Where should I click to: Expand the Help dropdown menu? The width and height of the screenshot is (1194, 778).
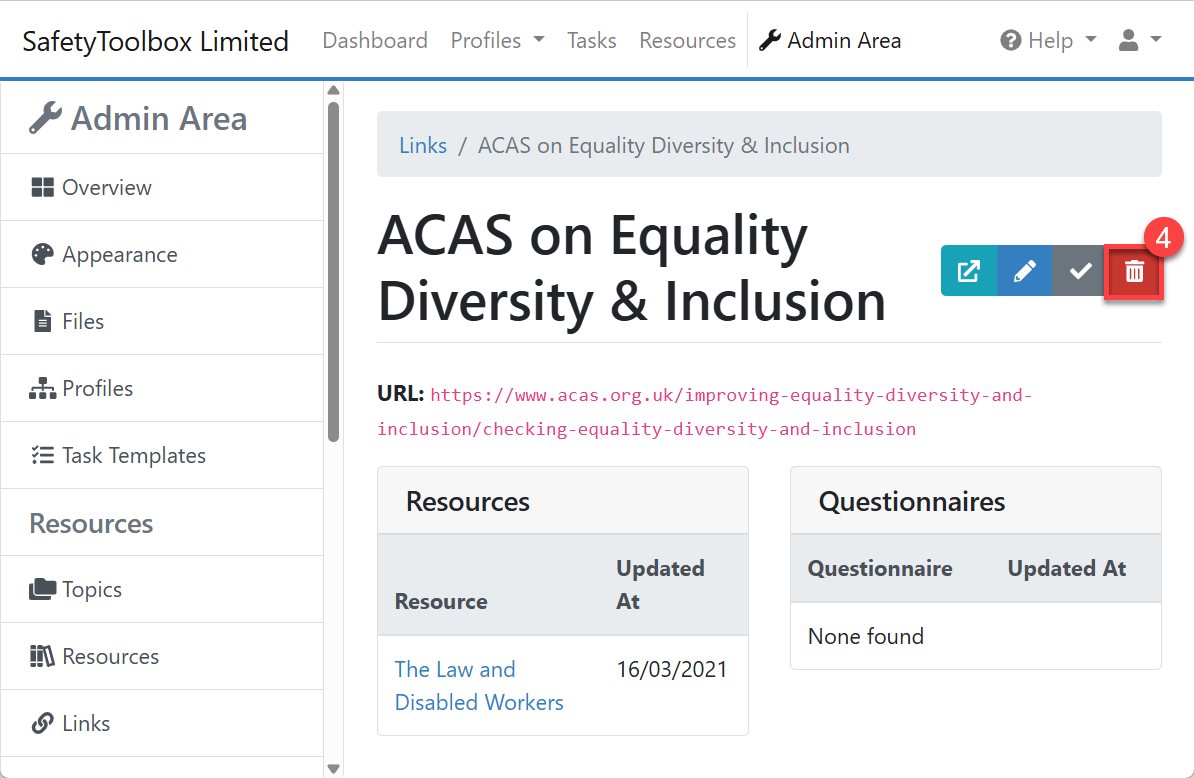[1048, 41]
